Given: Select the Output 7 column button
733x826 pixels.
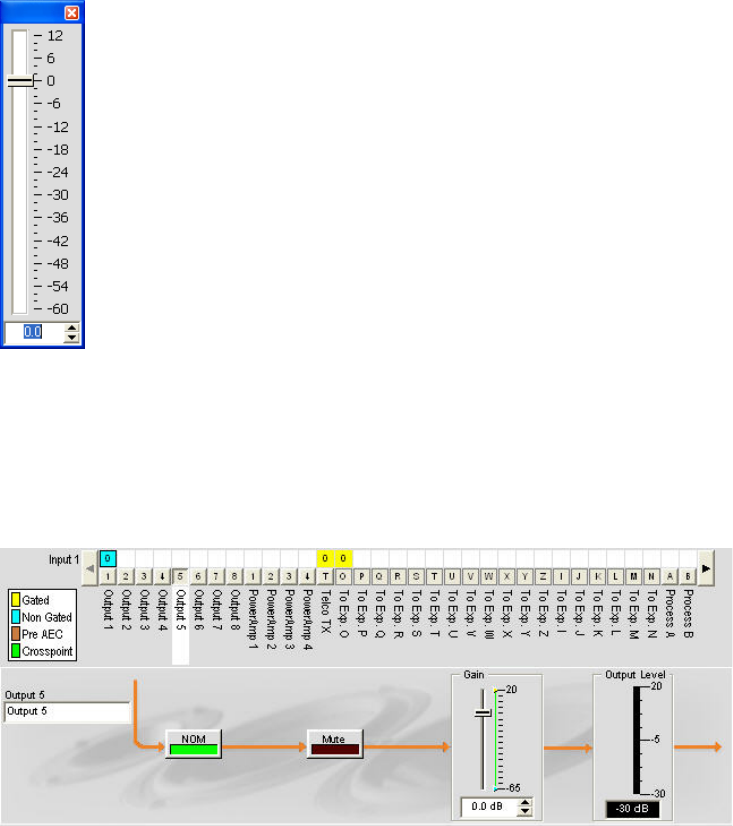Looking at the screenshot, I should pyautogui.click(x=216, y=576).
